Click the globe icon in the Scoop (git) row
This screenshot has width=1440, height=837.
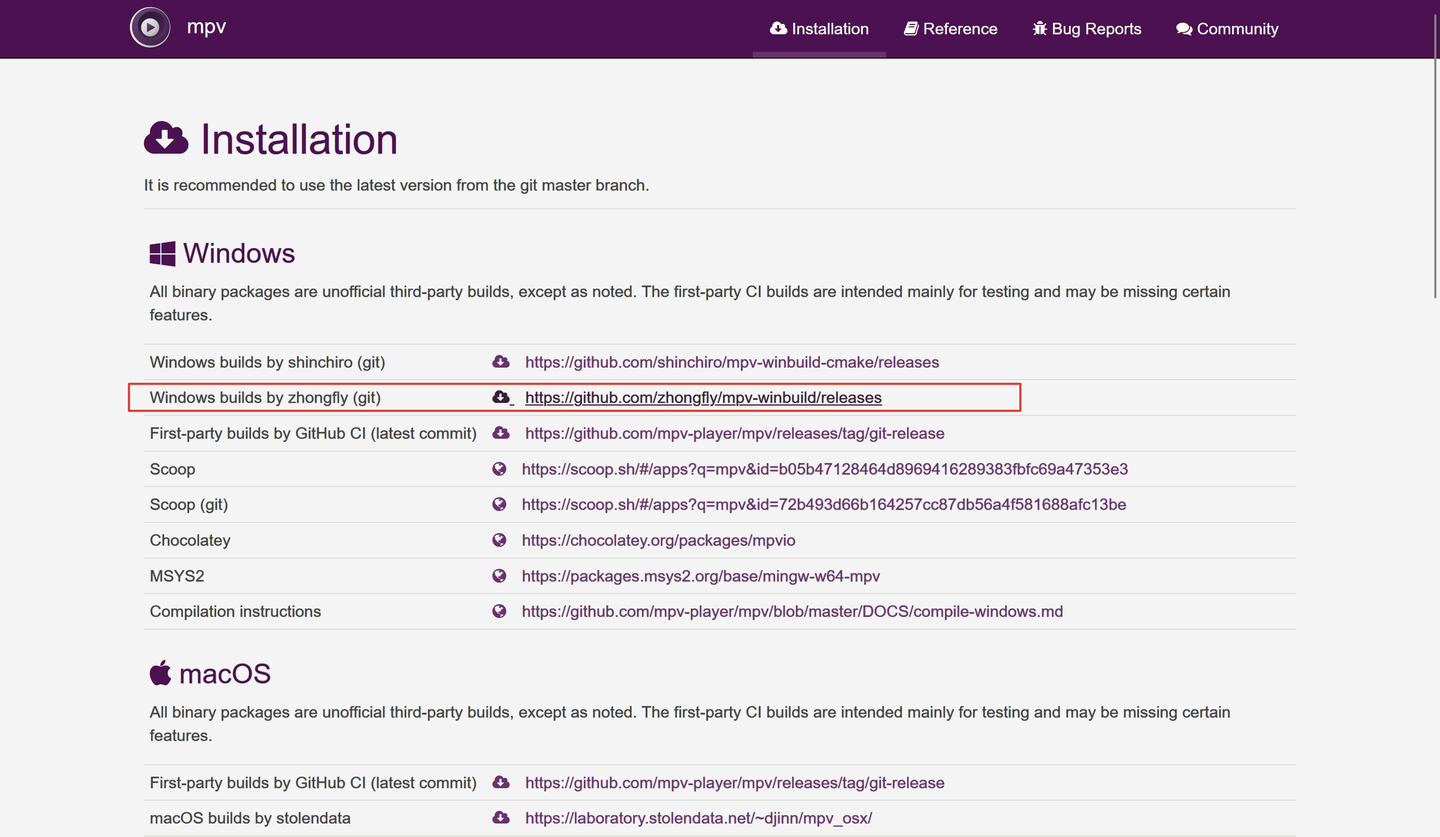[x=499, y=505]
